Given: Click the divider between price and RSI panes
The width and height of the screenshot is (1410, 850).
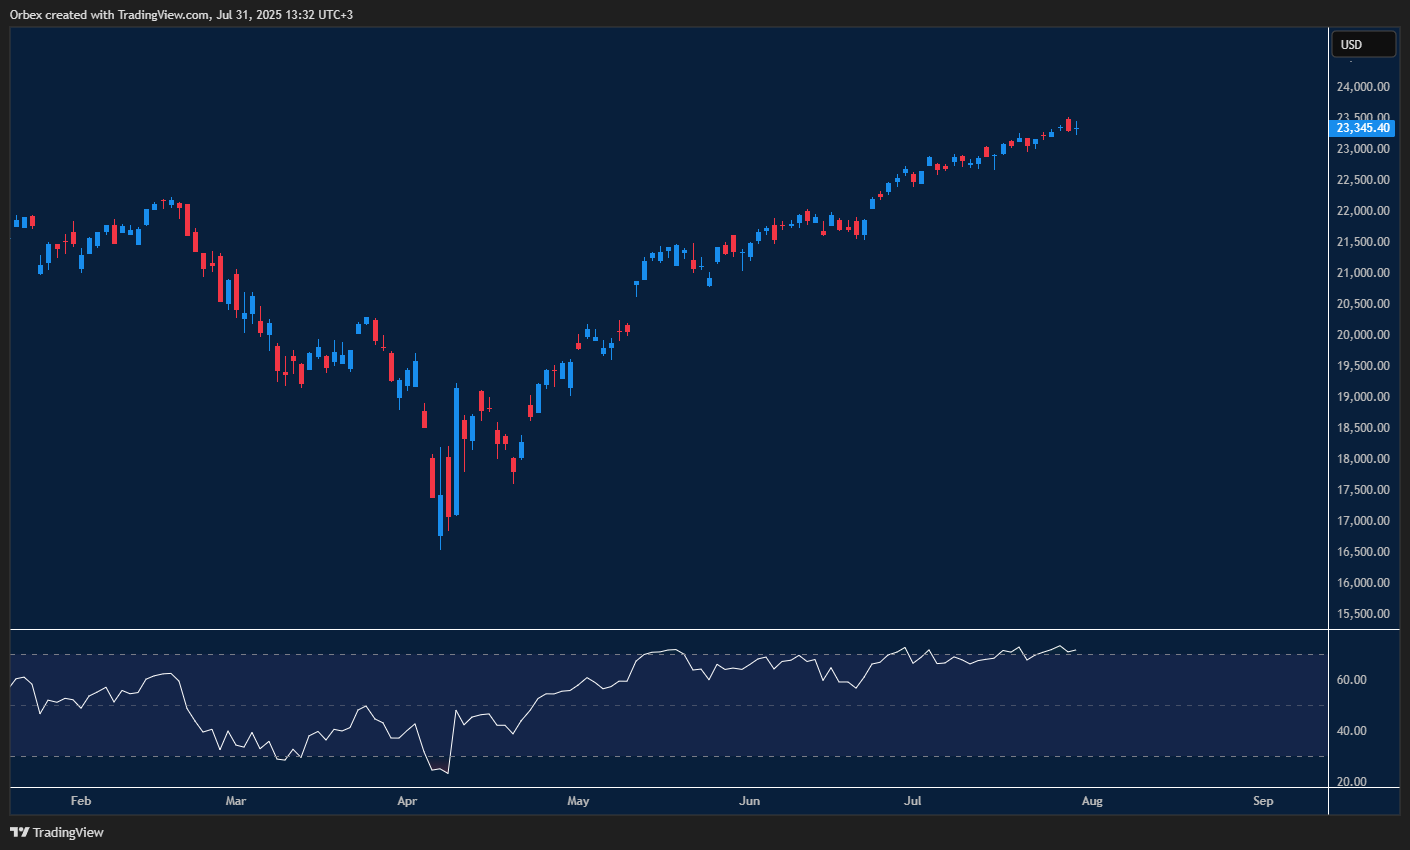Looking at the screenshot, I should click(x=670, y=629).
